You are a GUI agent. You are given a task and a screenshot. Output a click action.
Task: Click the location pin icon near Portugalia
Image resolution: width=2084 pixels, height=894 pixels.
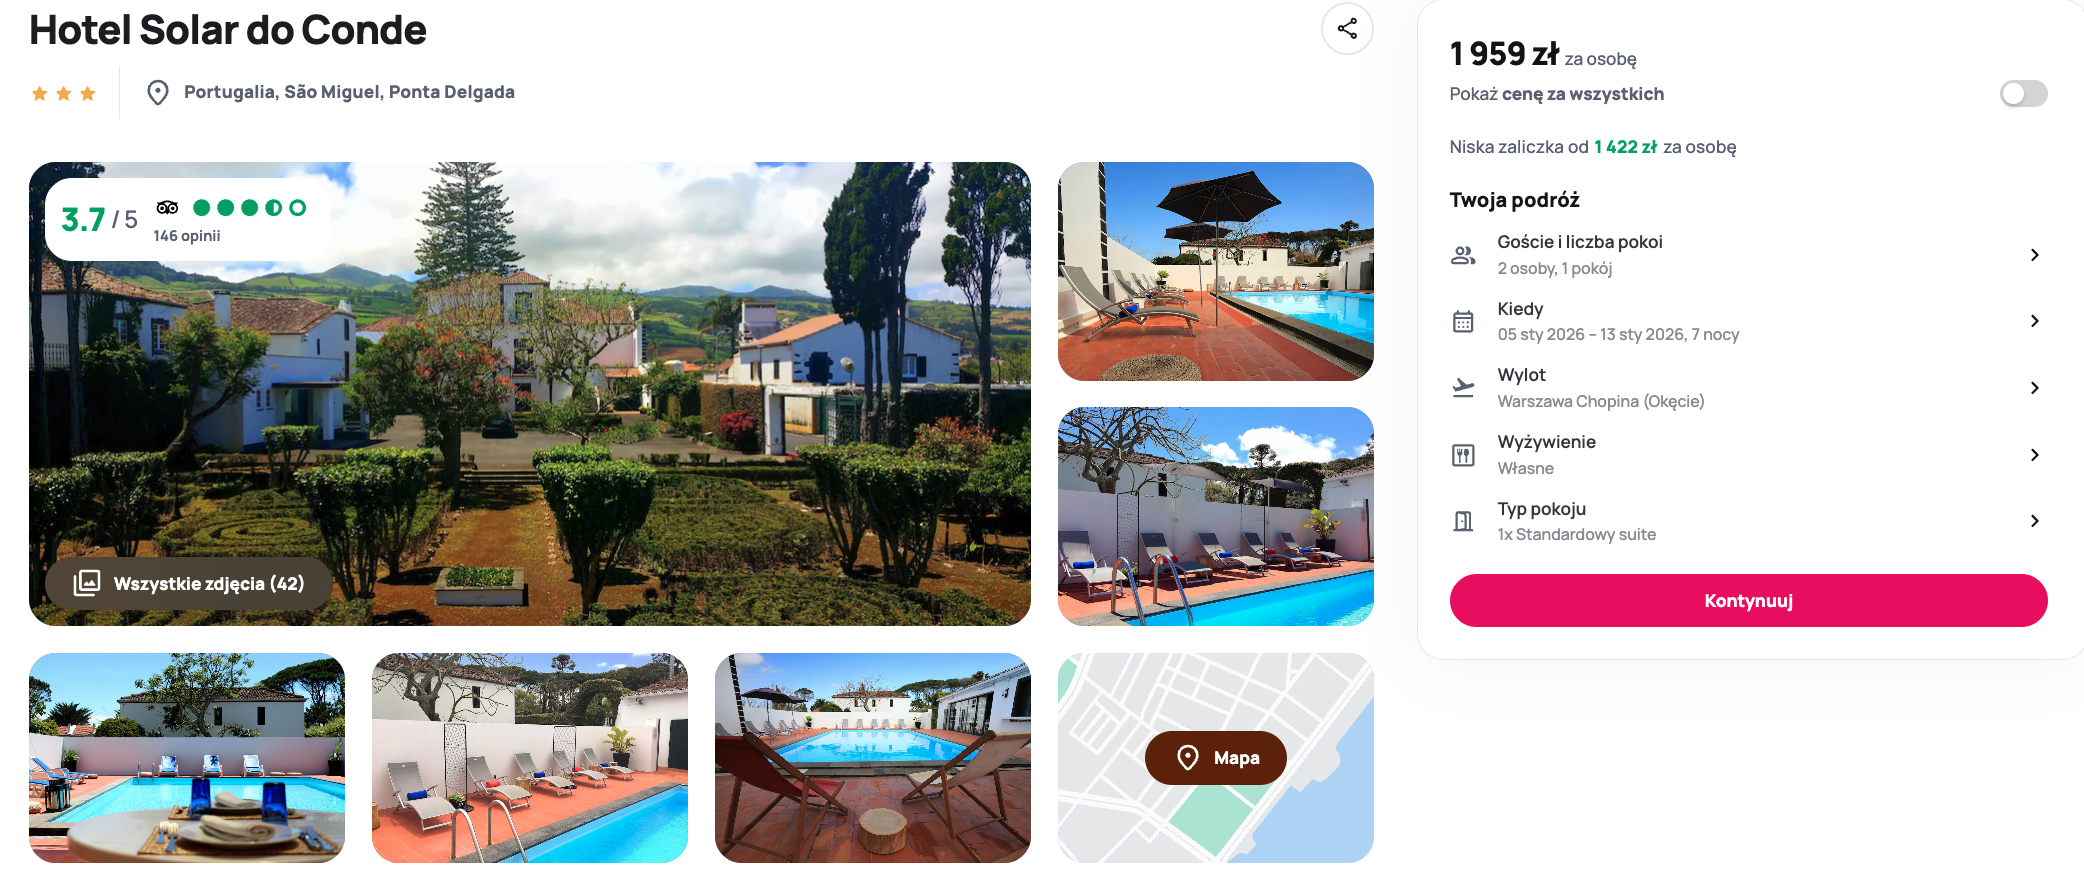pyautogui.click(x=158, y=93)
